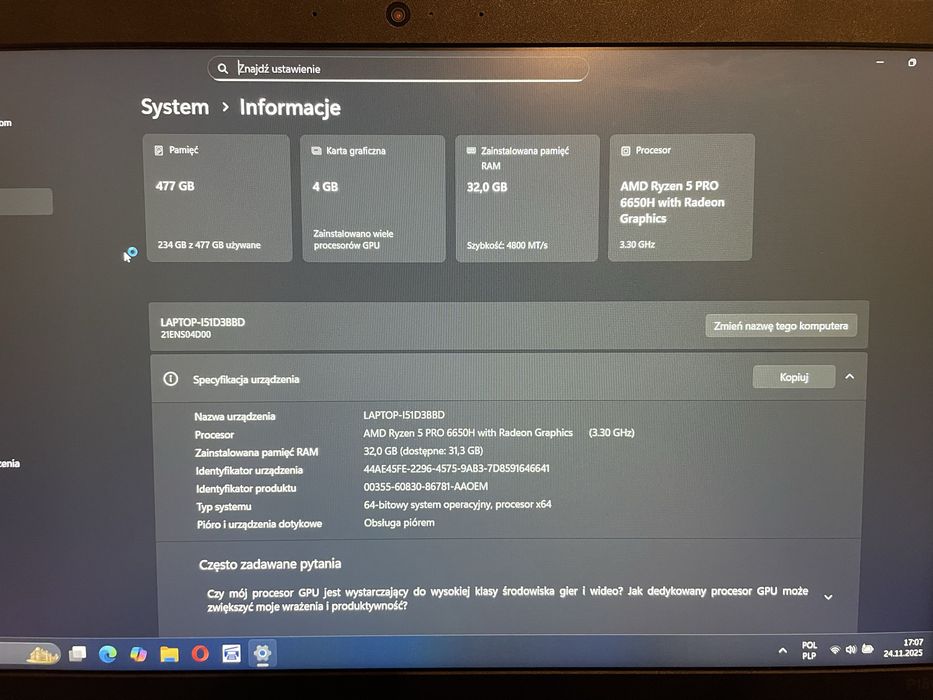Select product ID 00355-60830-86781-AAOEM

(425, 486)
